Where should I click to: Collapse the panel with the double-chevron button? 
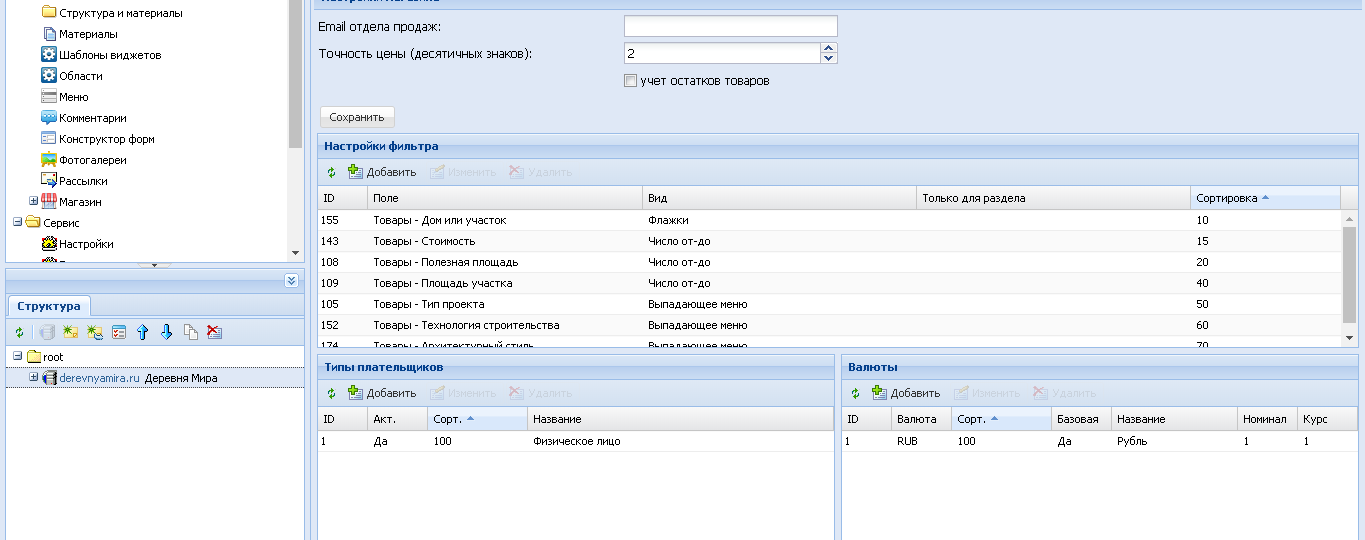tap(291, 281)
